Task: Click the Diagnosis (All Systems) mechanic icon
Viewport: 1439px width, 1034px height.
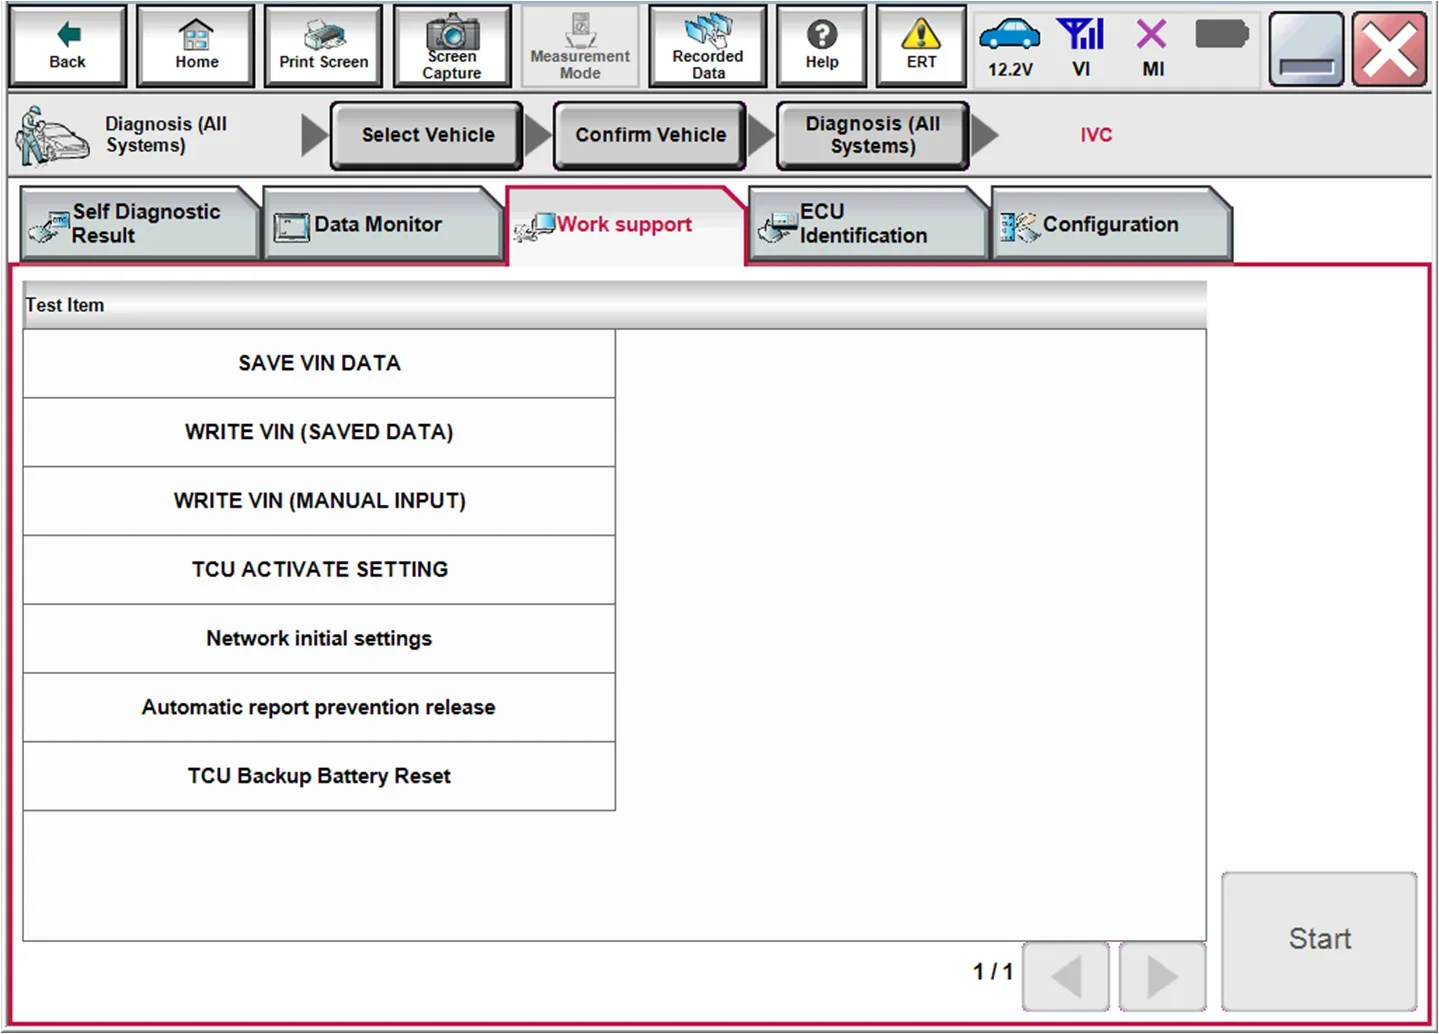Action: 50,135
